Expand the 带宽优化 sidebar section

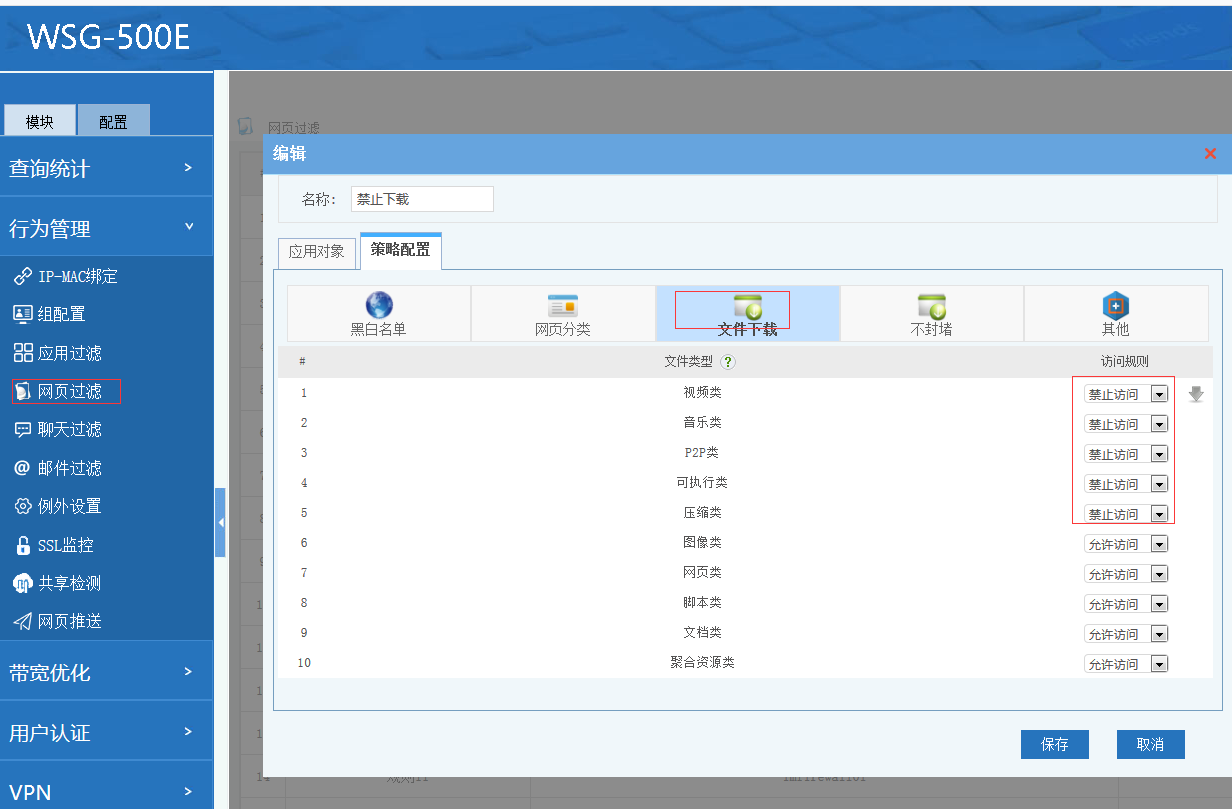106,673
